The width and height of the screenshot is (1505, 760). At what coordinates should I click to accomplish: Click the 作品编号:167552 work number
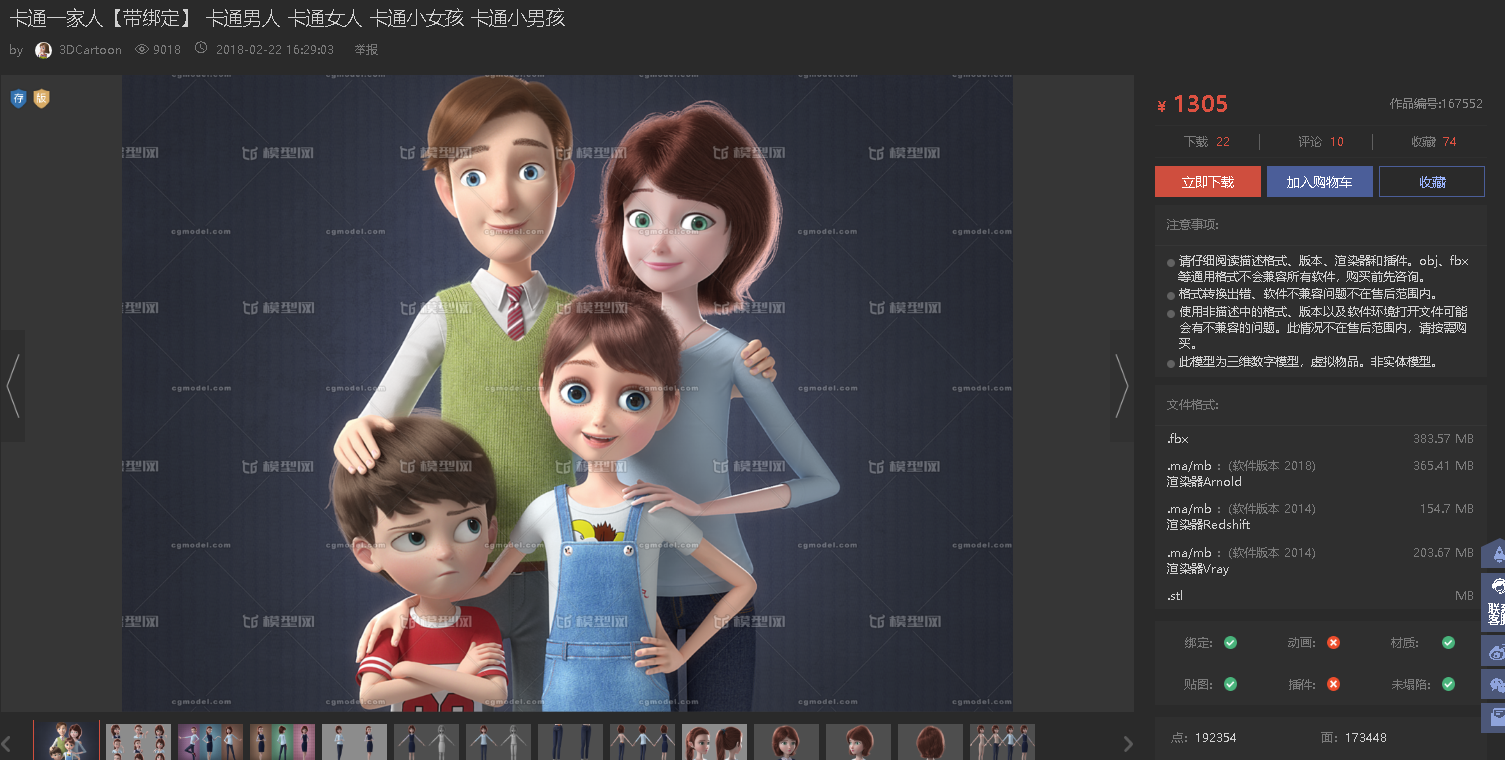tap(1436, 104)
